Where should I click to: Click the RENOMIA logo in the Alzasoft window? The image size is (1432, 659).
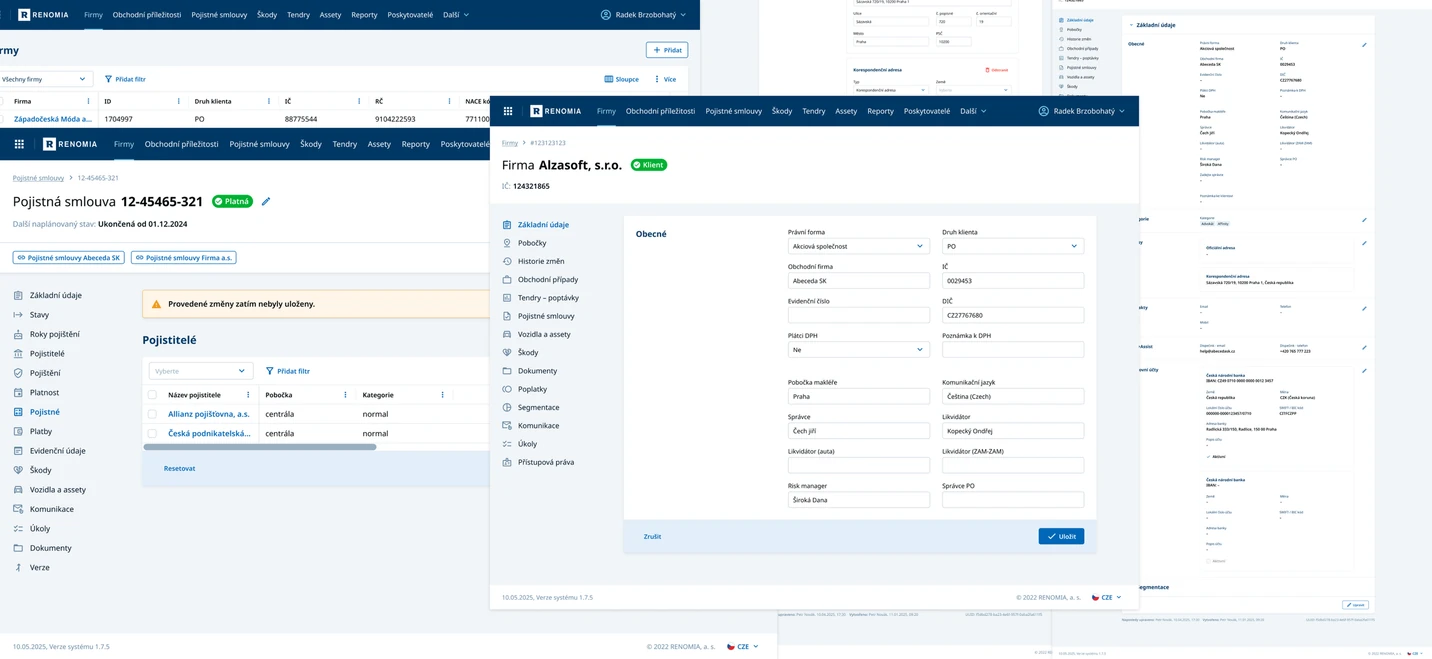click(x=557, y=111)
